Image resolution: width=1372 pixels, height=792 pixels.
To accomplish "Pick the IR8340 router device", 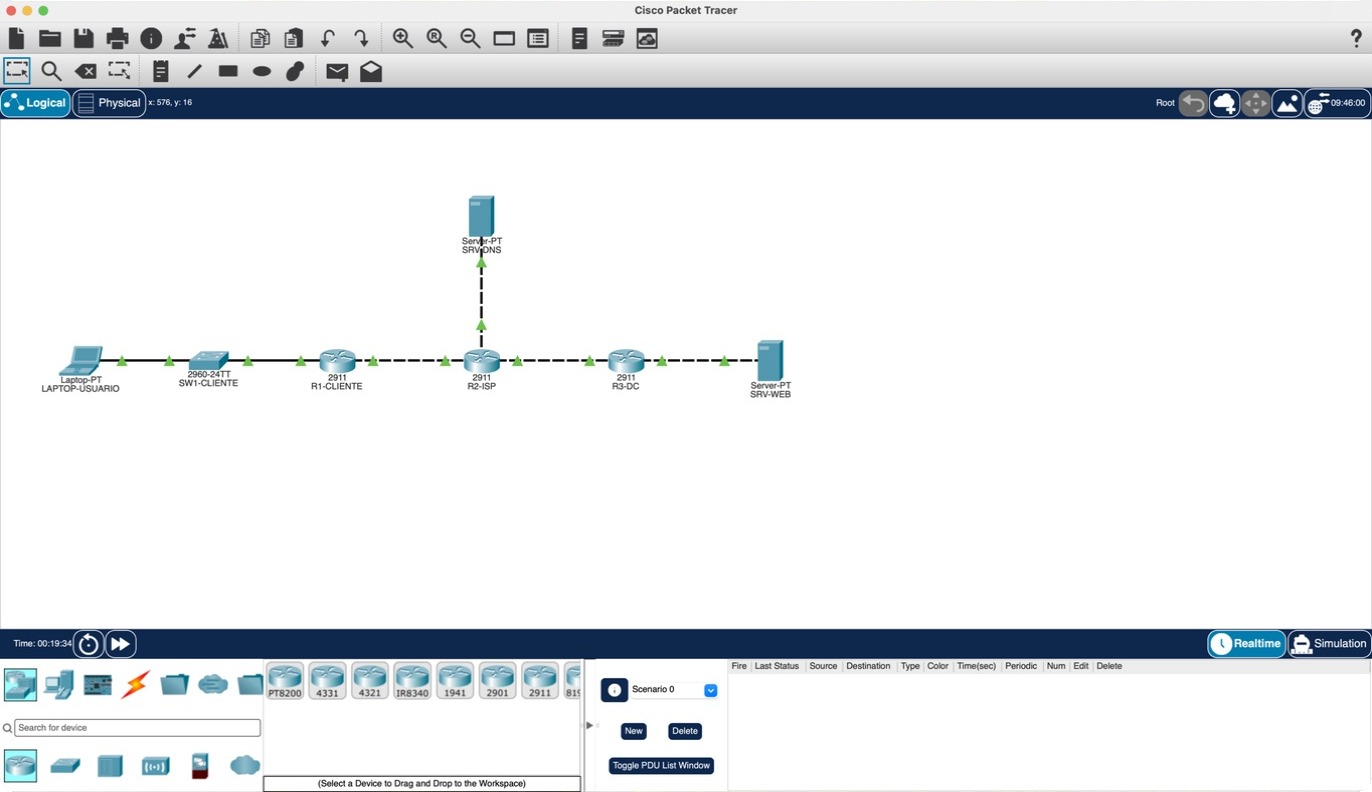I will click(412, 681).
